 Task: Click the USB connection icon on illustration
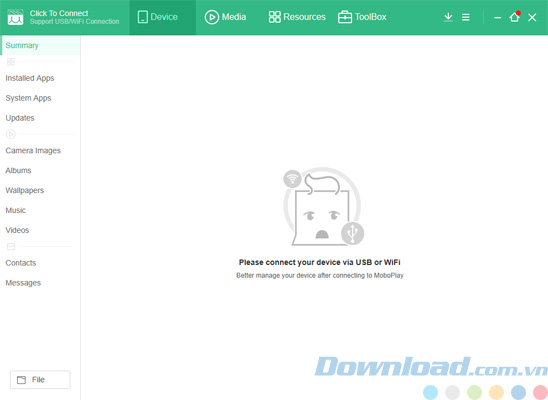352,233
